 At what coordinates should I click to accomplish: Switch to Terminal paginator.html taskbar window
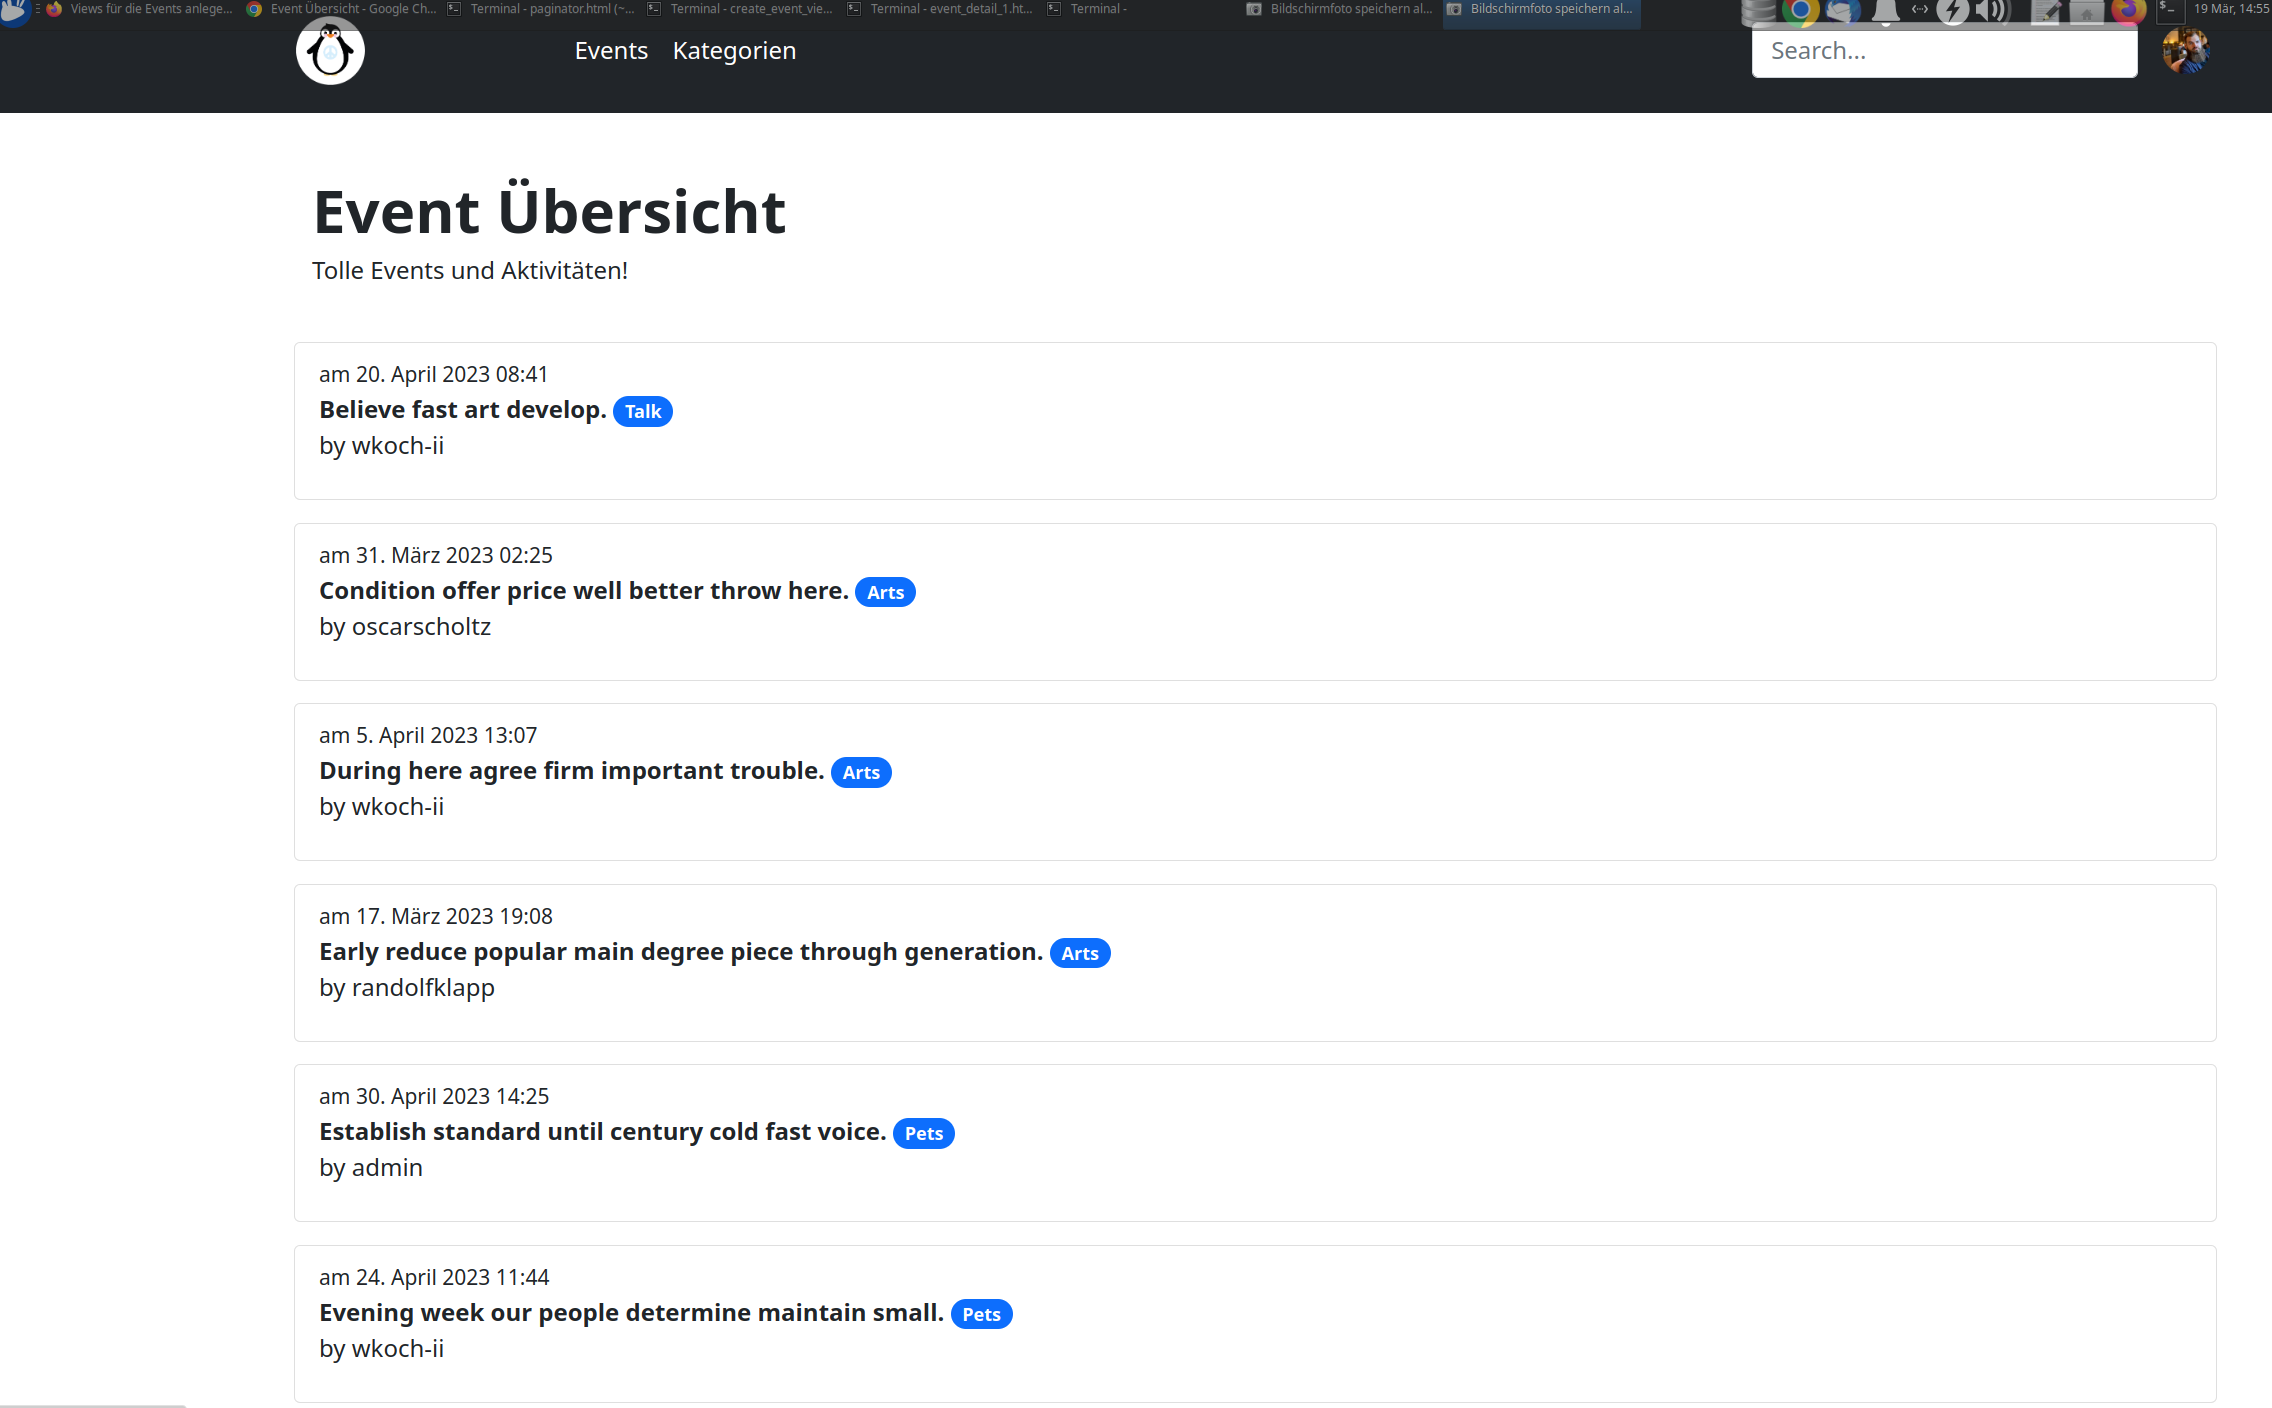[541, 9]
